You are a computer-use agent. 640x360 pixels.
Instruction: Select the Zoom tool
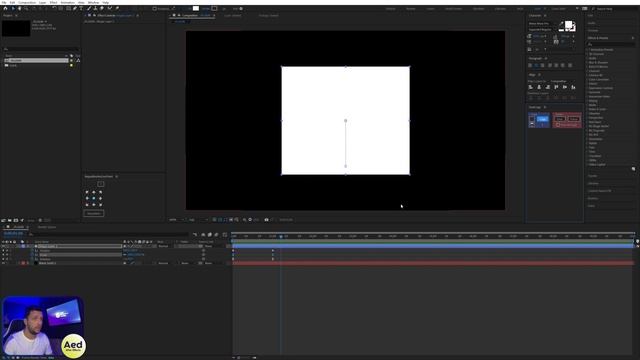[26, 8]
